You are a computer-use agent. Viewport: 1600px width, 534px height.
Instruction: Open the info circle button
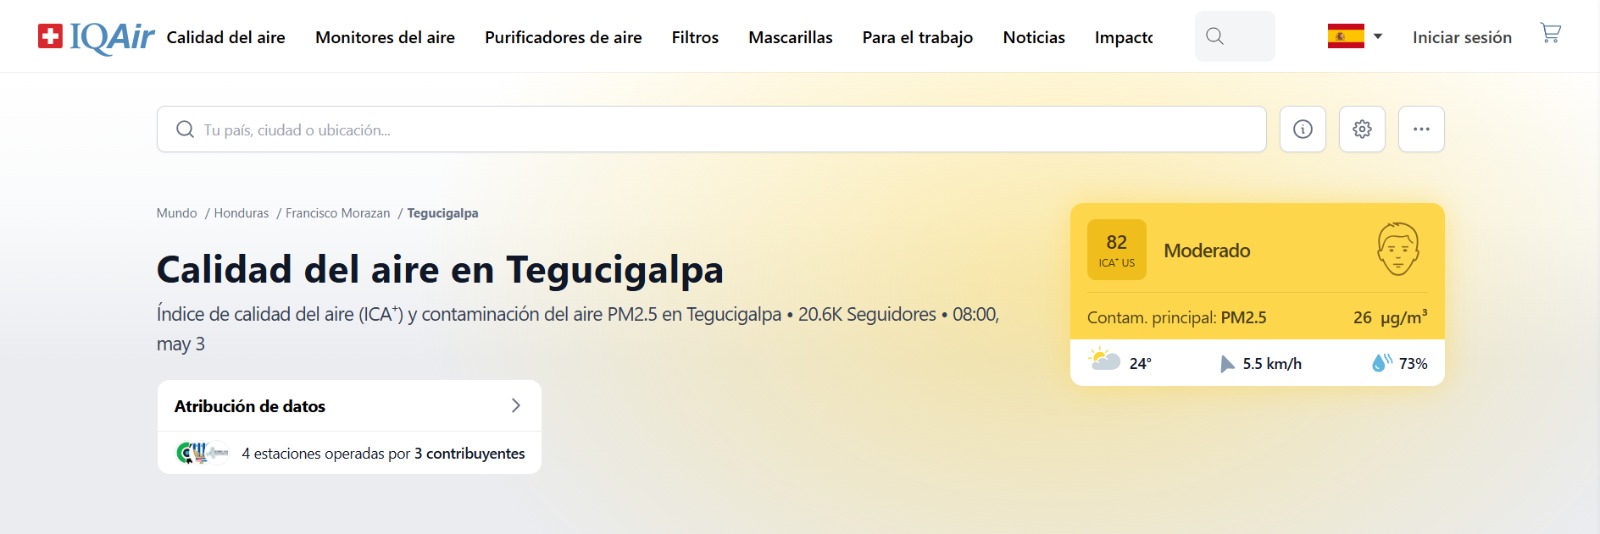(1303, 129)
